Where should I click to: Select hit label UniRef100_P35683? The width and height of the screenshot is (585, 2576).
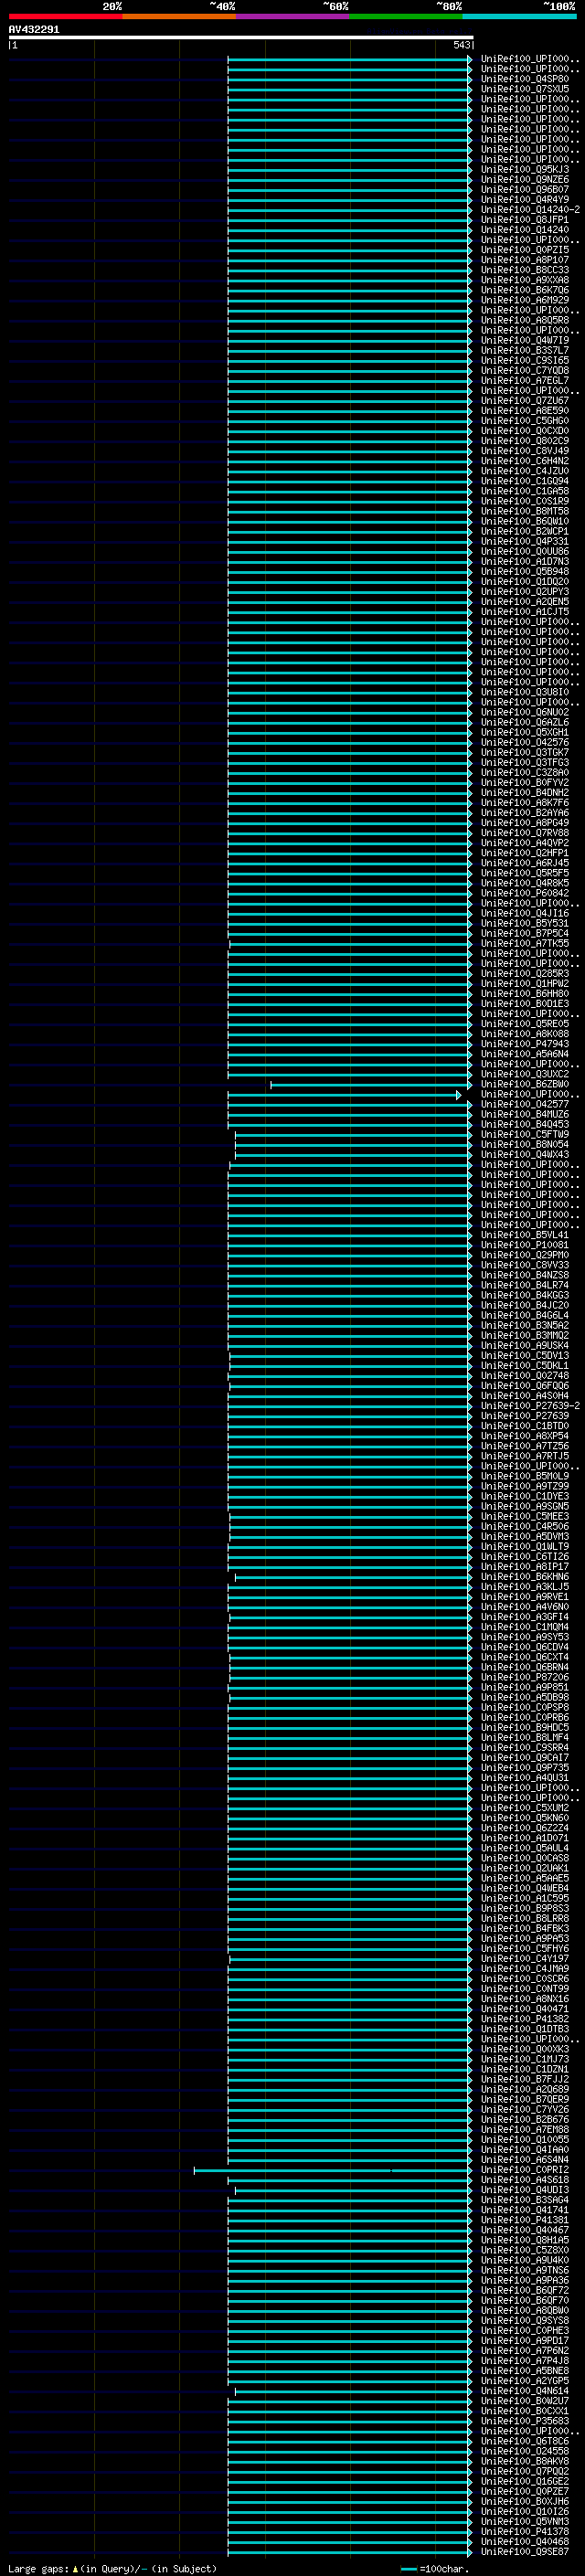pos(525,2421)
